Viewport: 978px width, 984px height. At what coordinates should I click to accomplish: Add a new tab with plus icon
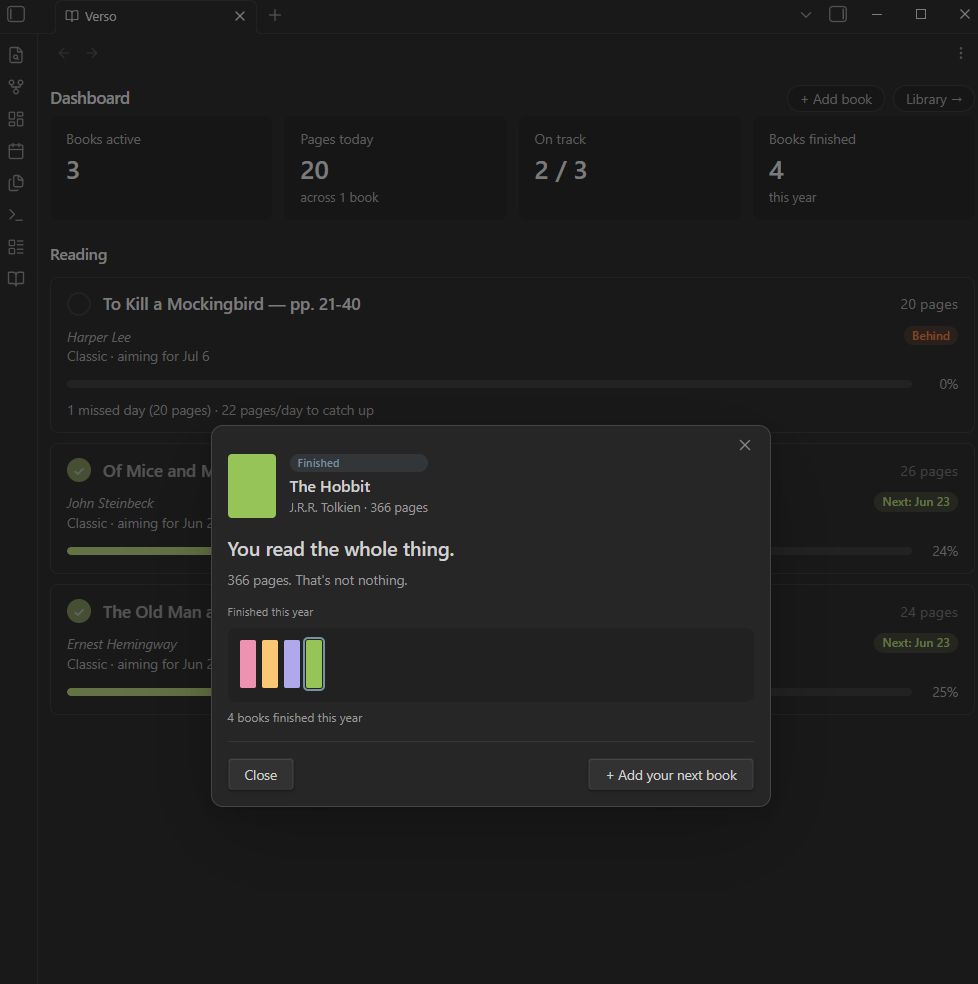point(275,15)
